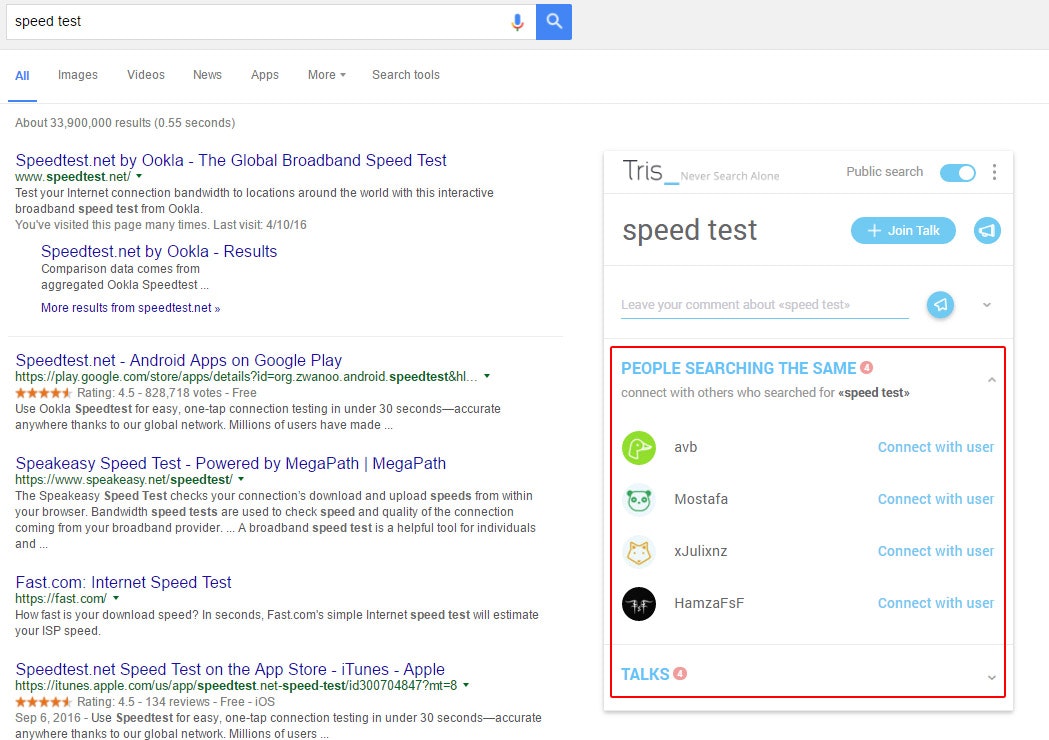Send the comment with the round megaphone button
Image resolution: width=1049 pixels, height=740 pixels.
(940, 305)
